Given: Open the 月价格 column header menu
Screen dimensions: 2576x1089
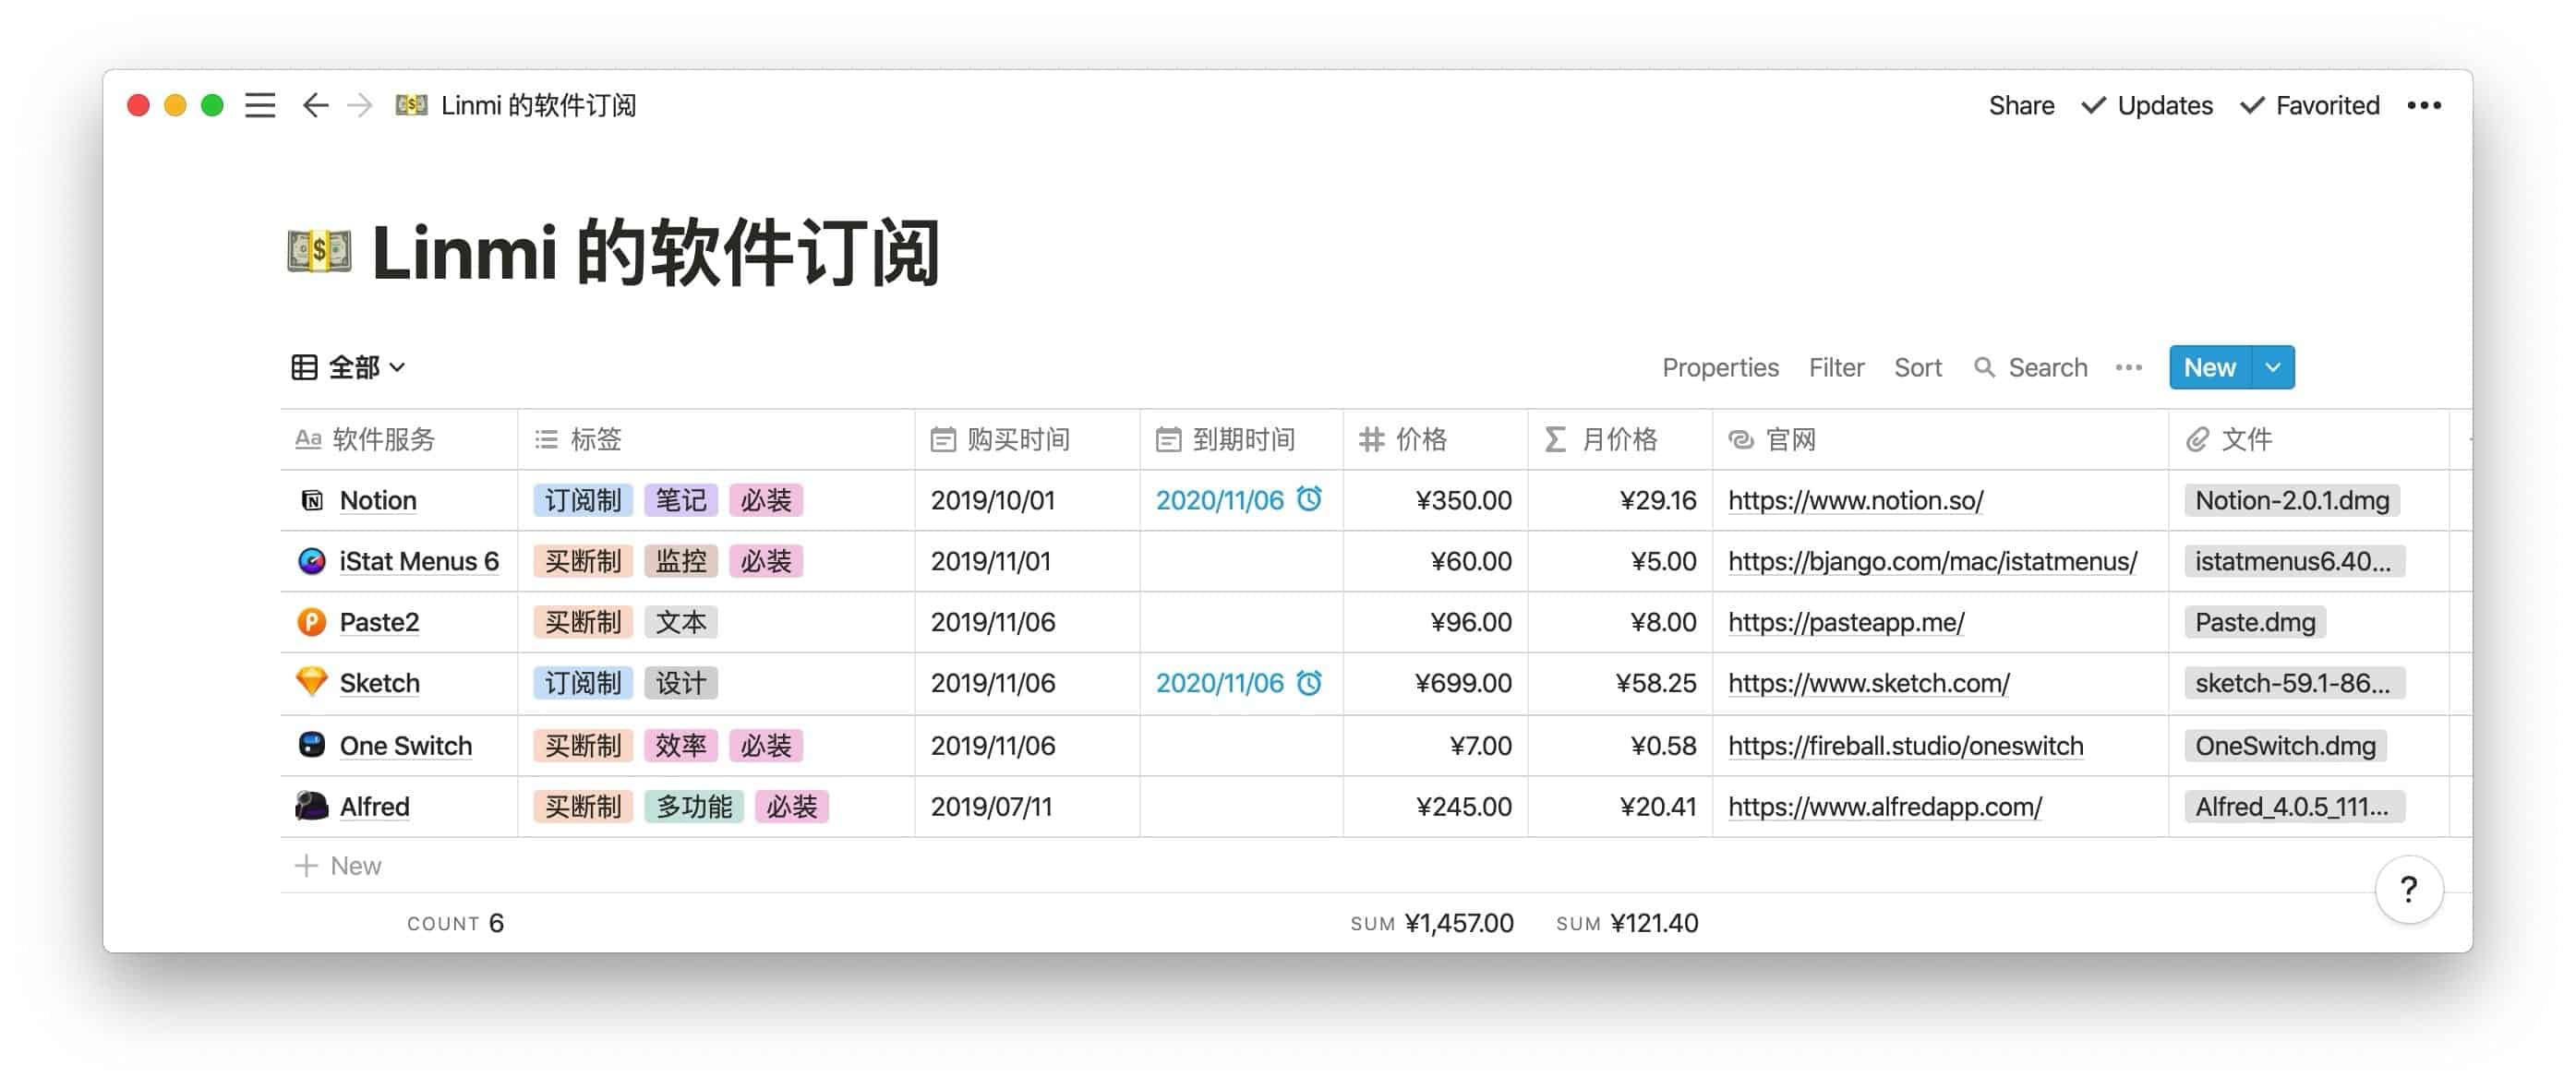Looking at the screenshot, I should (x=1620, y=439).
